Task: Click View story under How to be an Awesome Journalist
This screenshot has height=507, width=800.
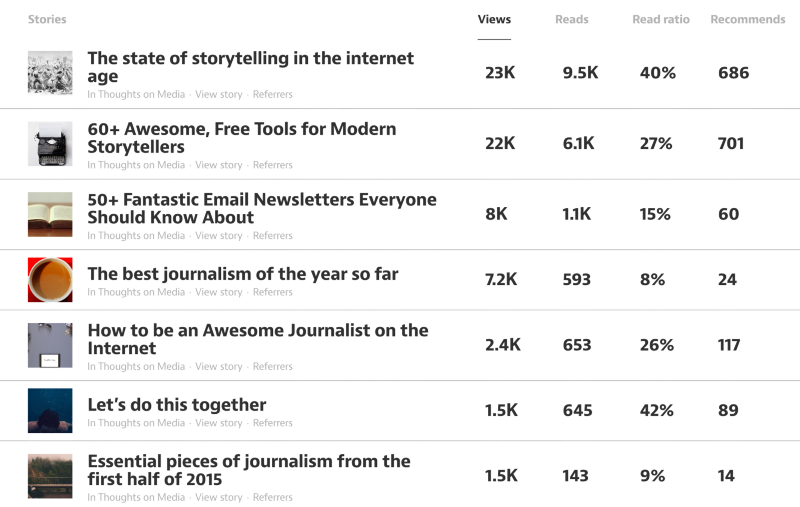Action: click(x=219, y=367)
